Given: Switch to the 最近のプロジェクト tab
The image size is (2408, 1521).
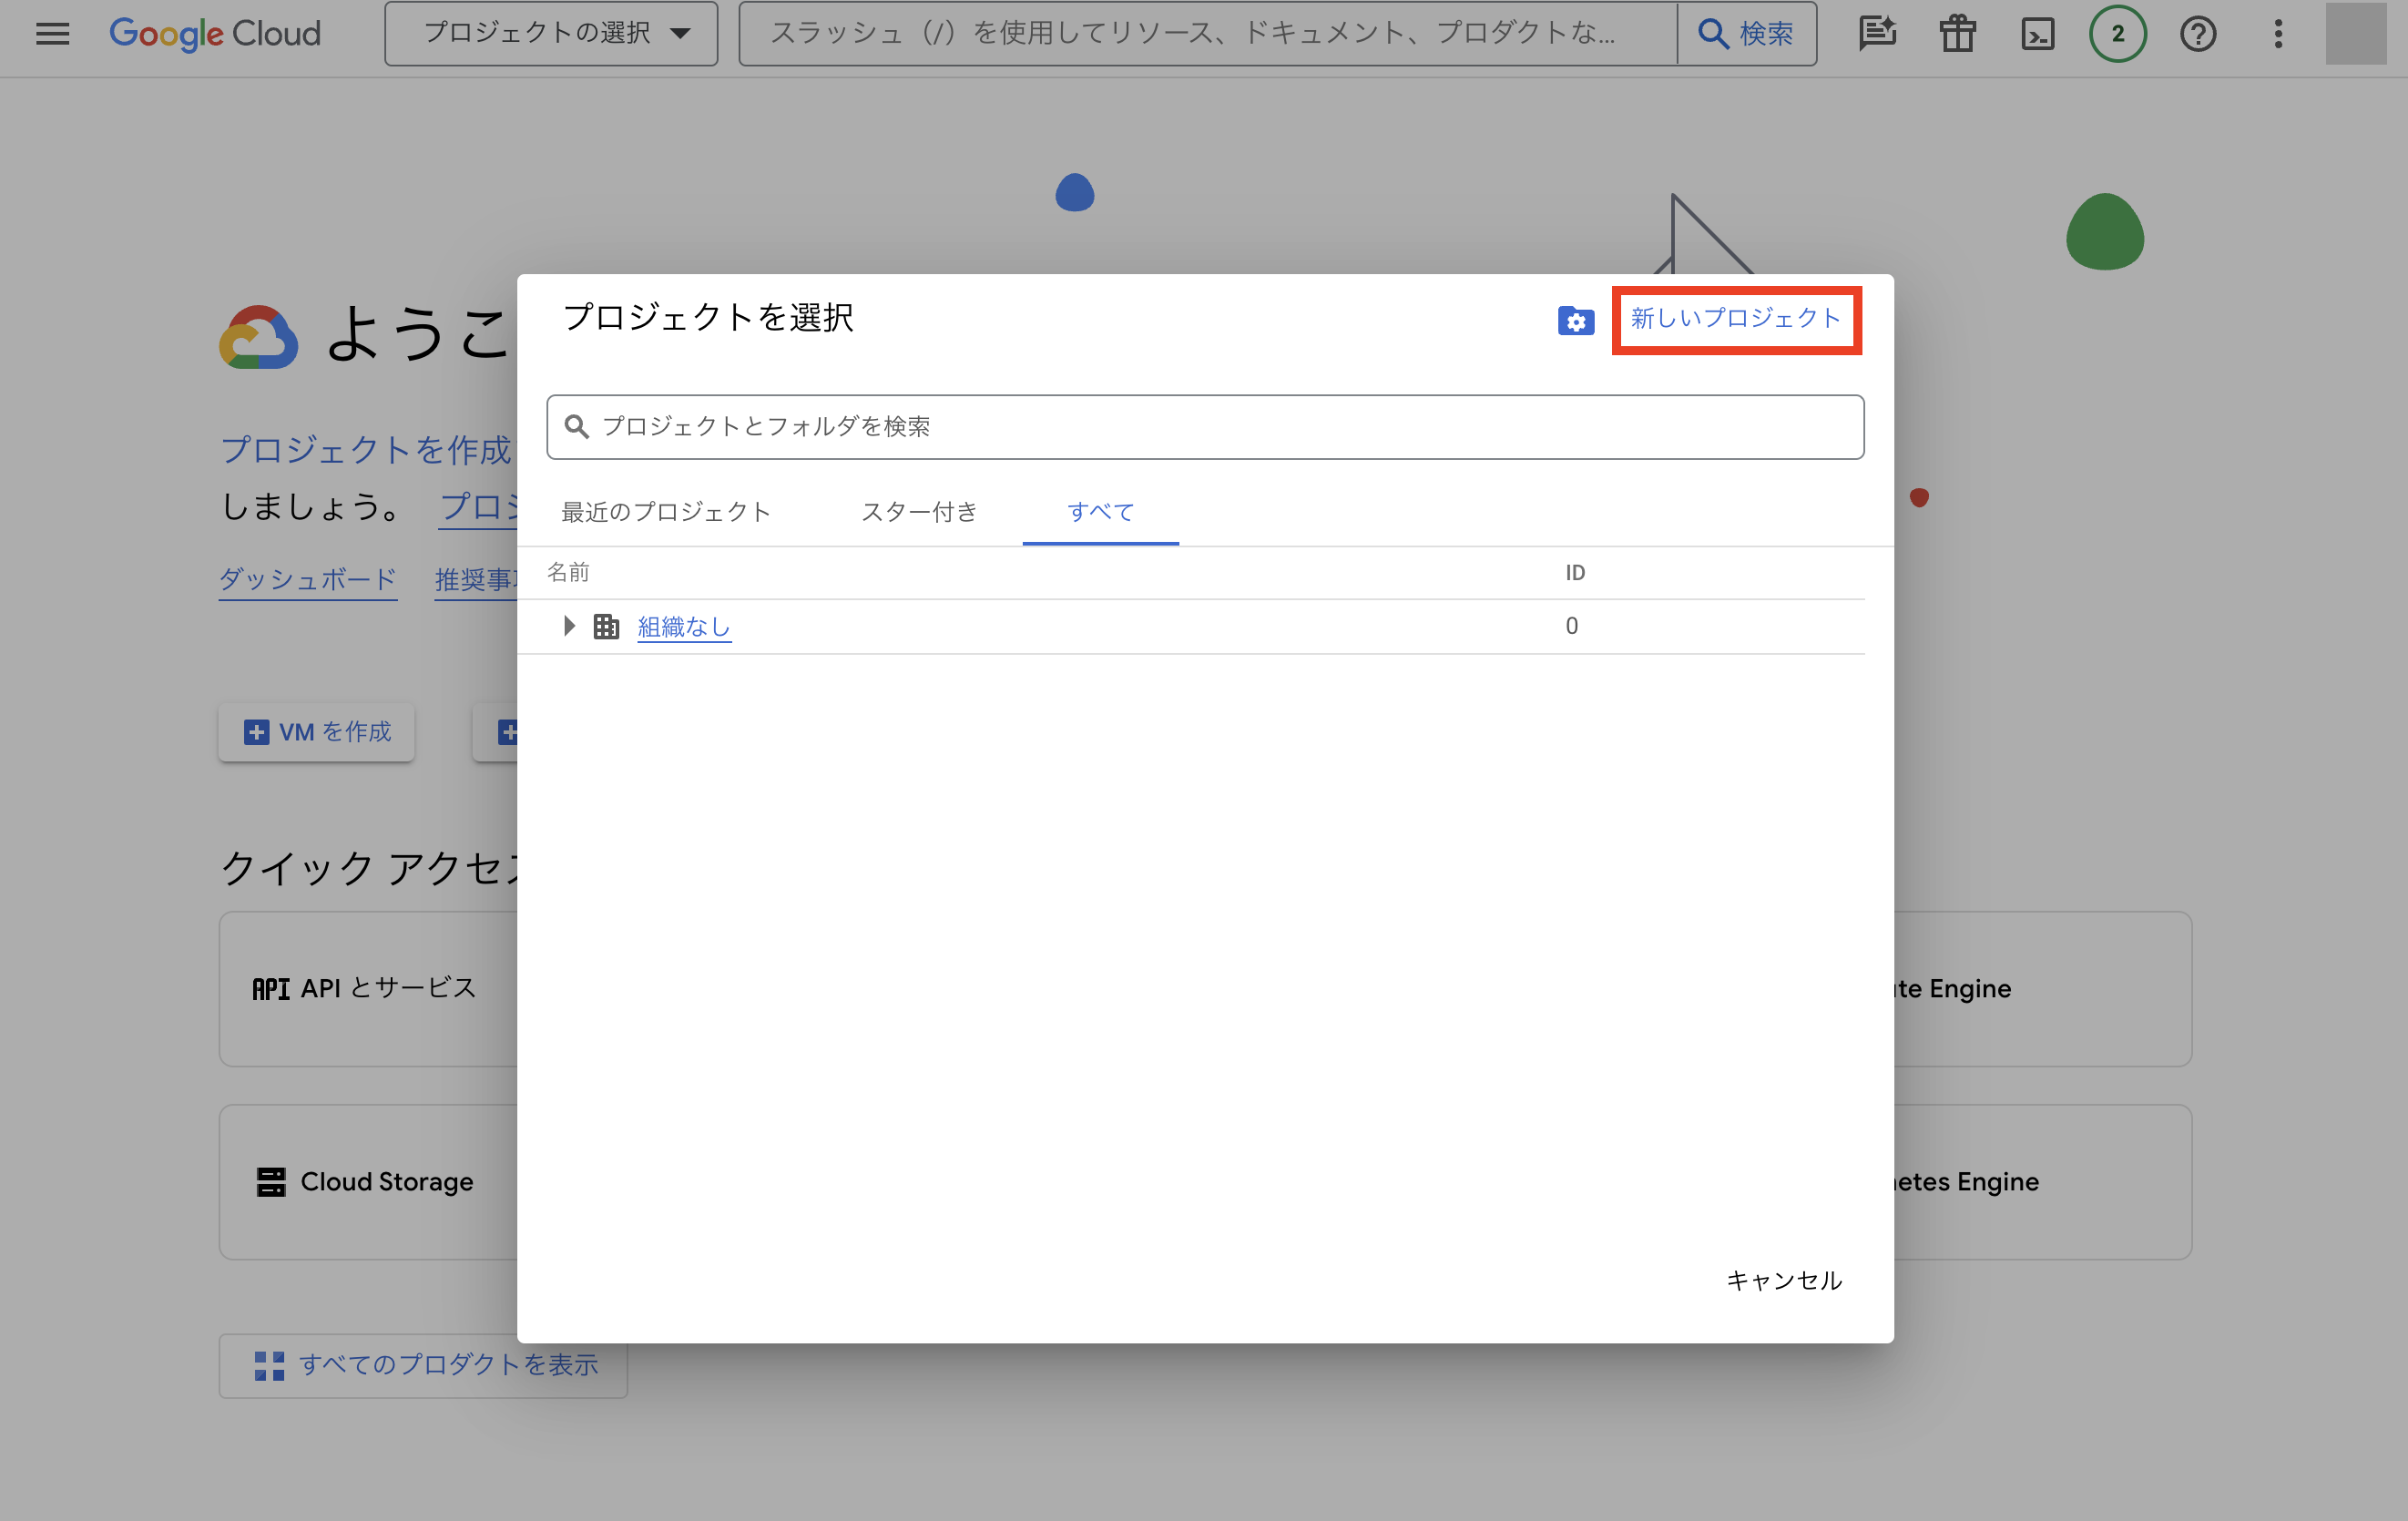Looking at the screenshot, I should (666, 512).
